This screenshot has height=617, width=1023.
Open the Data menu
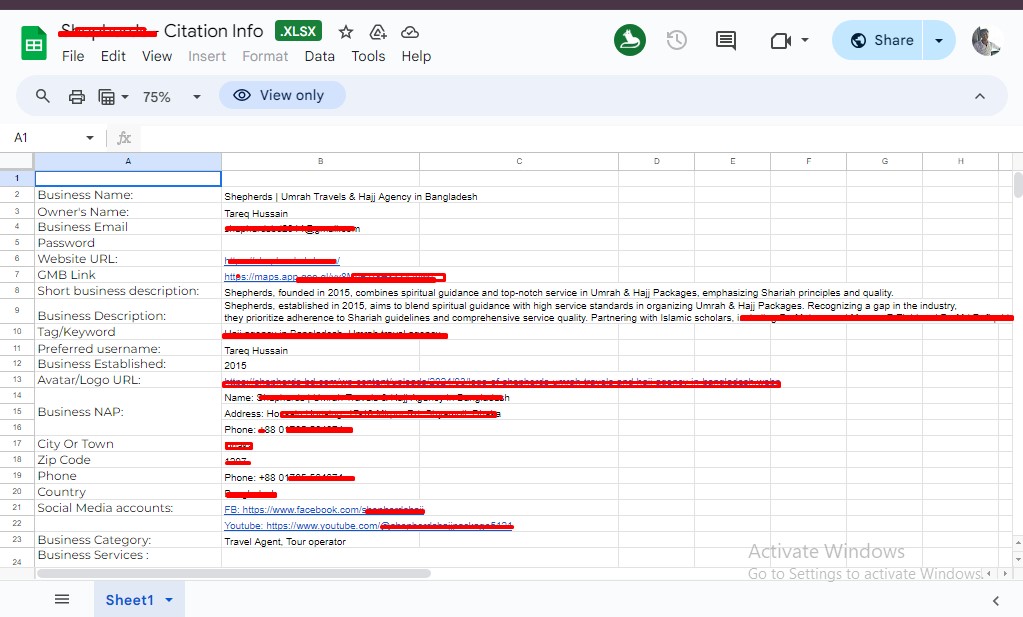pos(319,56)
